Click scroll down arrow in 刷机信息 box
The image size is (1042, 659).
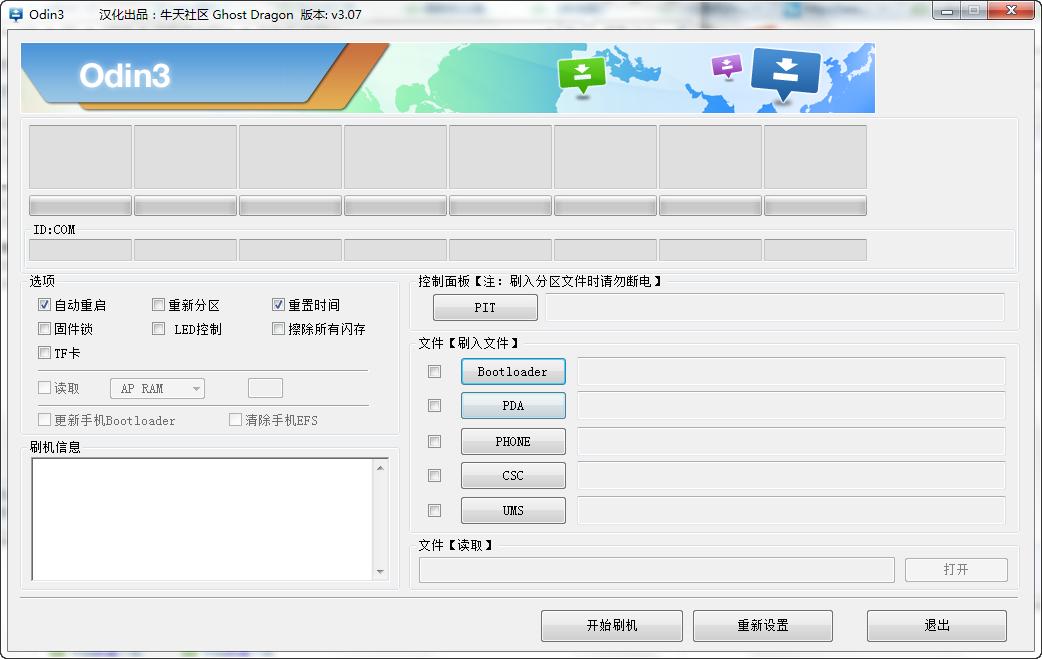[x=380, y=571]
